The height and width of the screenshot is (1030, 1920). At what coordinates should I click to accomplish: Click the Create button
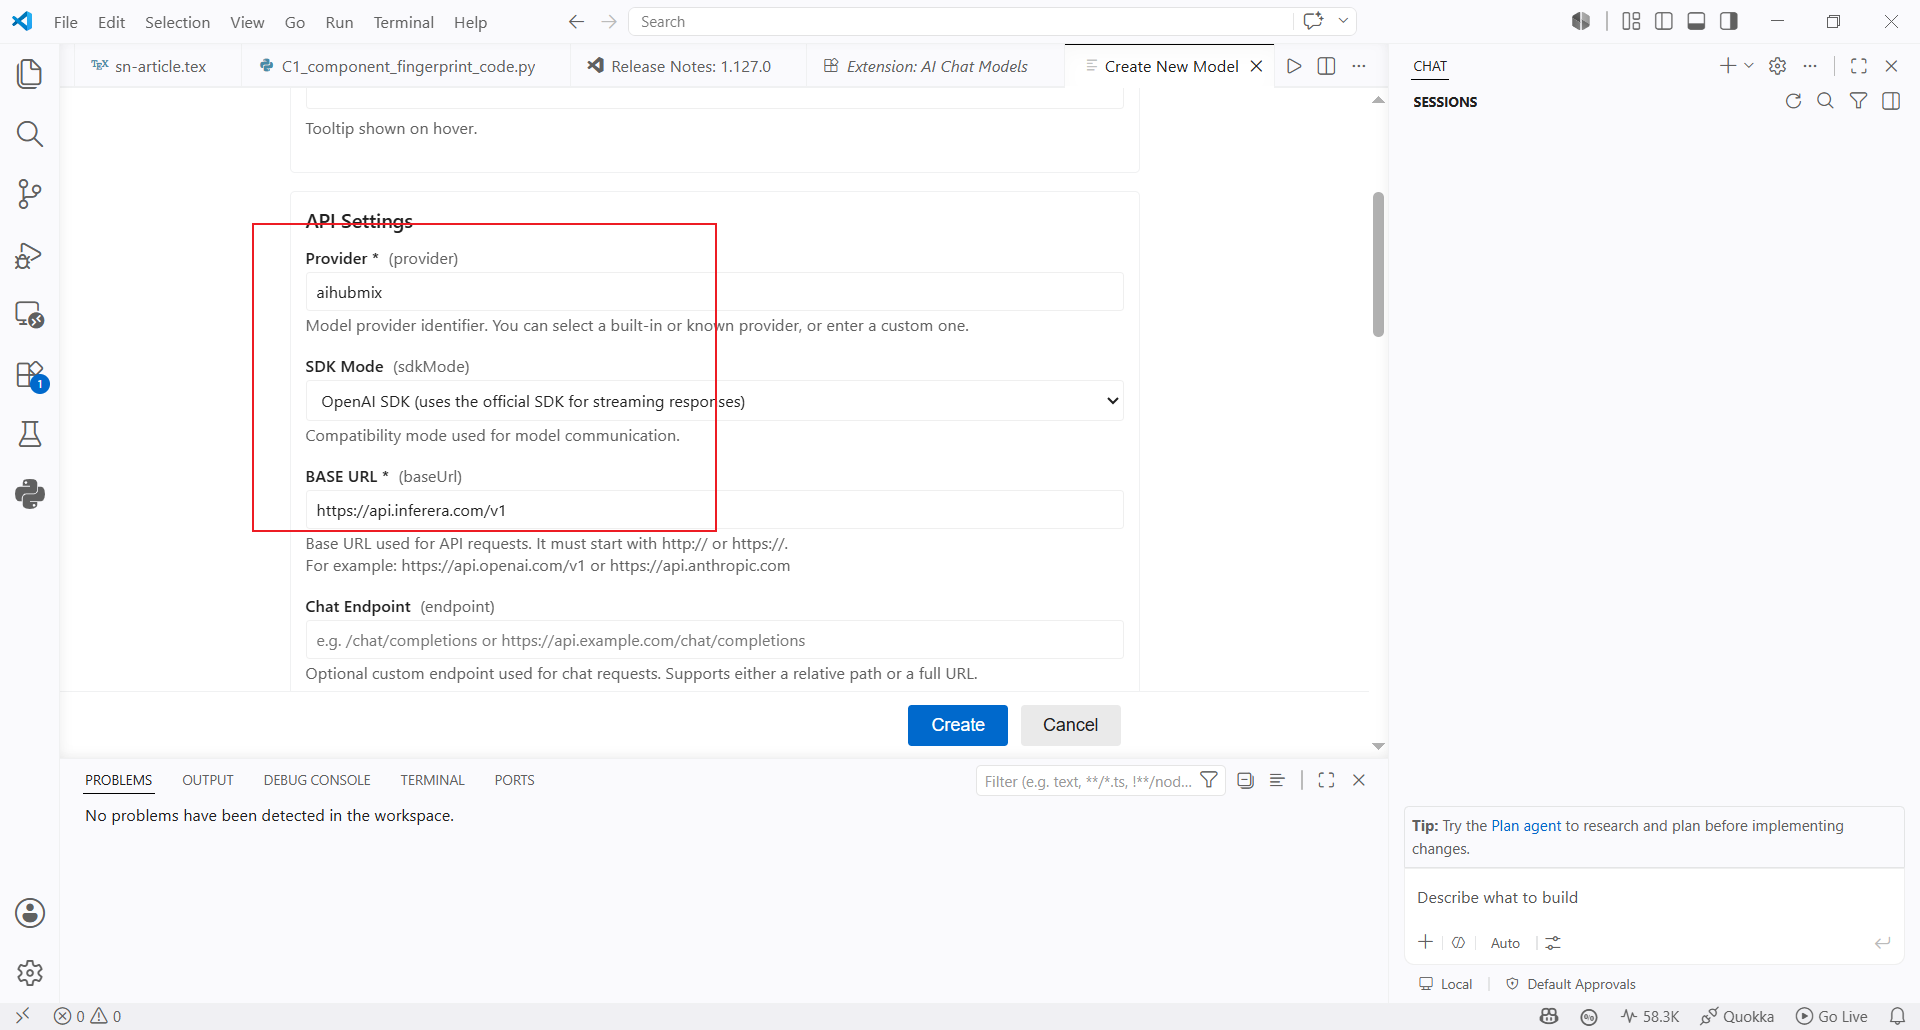pos(958,725)
